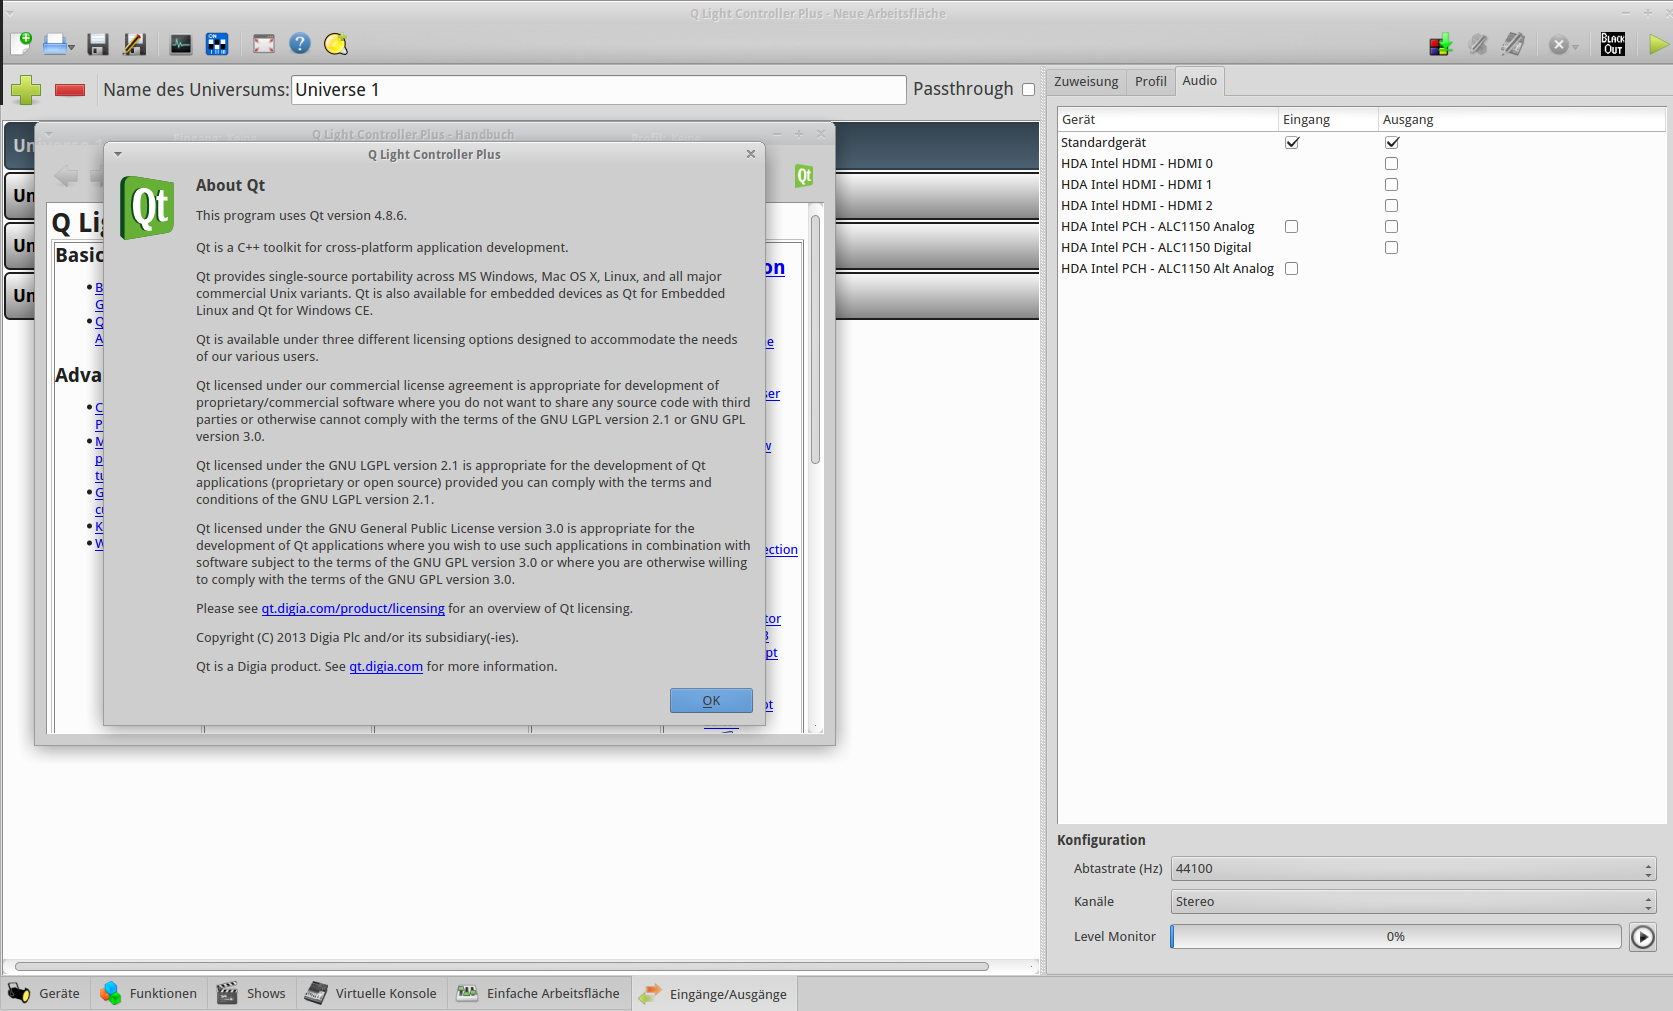Viewport: 1673px width, 1011px height.
Task: Click the Stop all functions X icon
Action: point(1558,45)
